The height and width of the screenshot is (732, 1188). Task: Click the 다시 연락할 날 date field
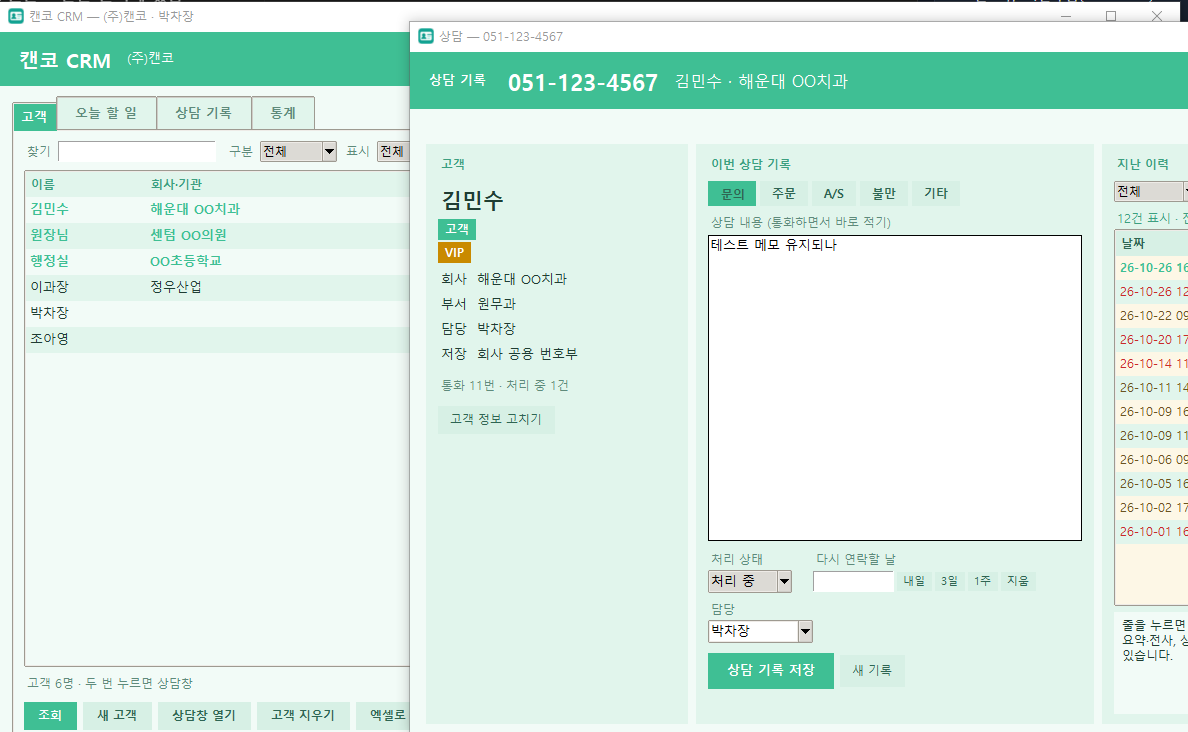pos(853,581)
